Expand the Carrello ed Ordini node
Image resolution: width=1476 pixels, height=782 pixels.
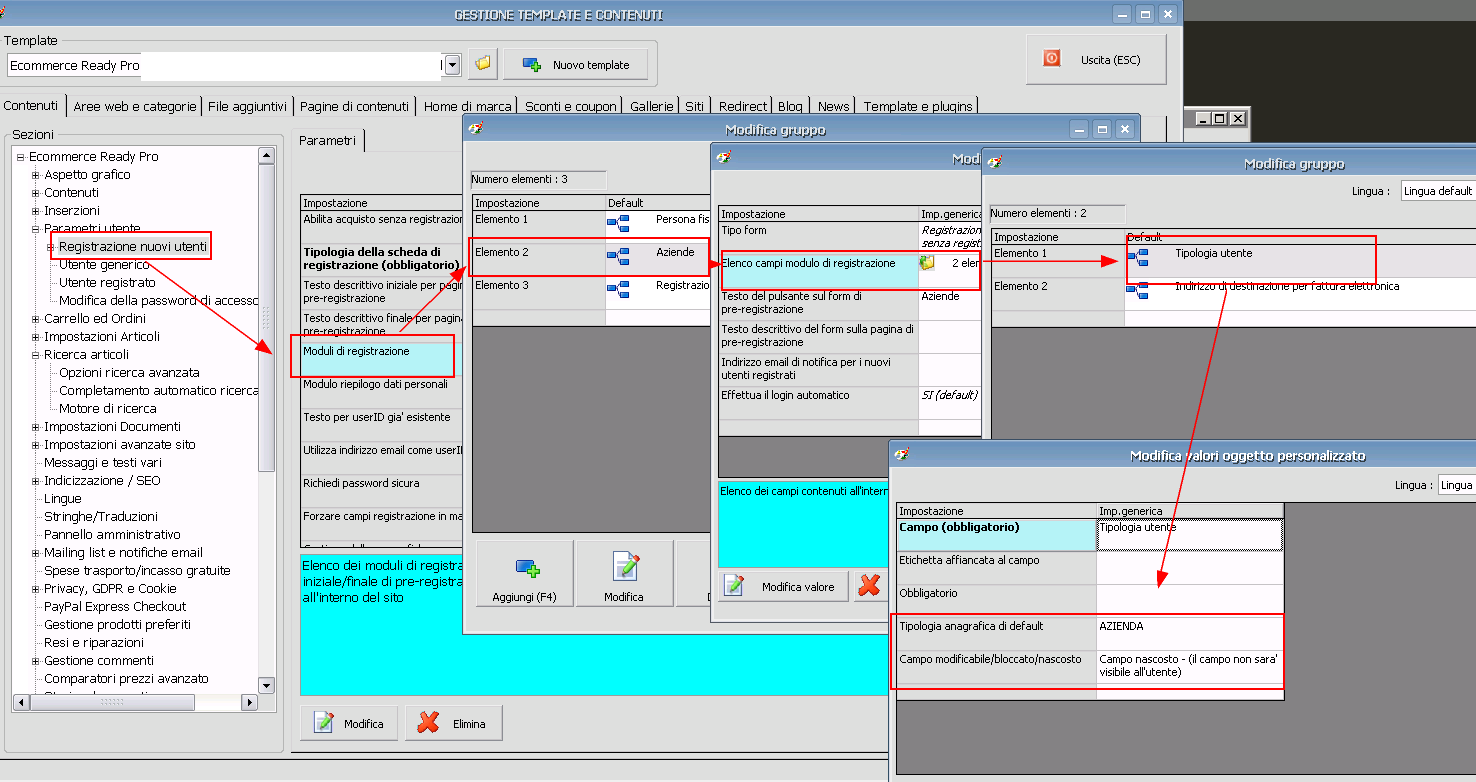point(36,319)
